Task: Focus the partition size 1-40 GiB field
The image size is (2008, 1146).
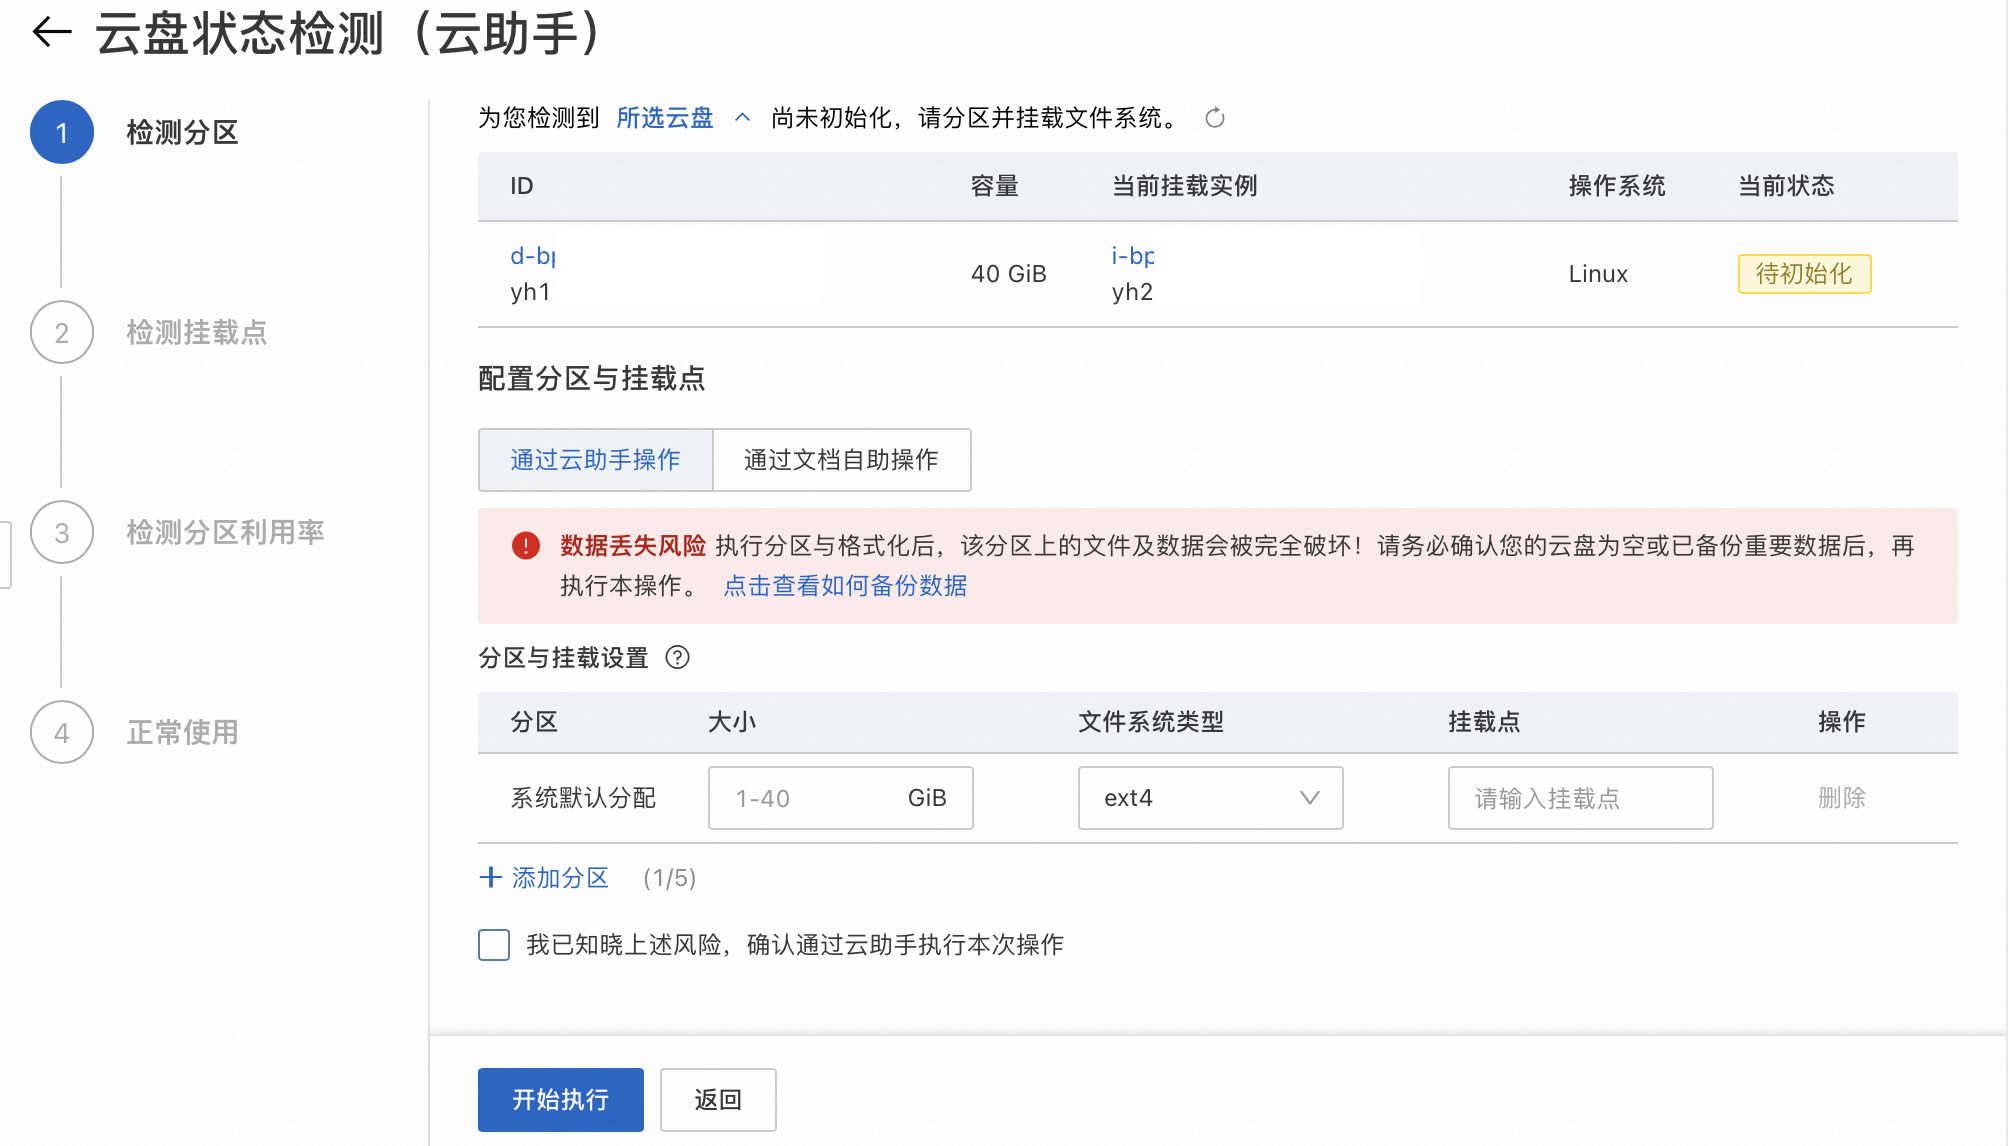Action: coord(840,798)
